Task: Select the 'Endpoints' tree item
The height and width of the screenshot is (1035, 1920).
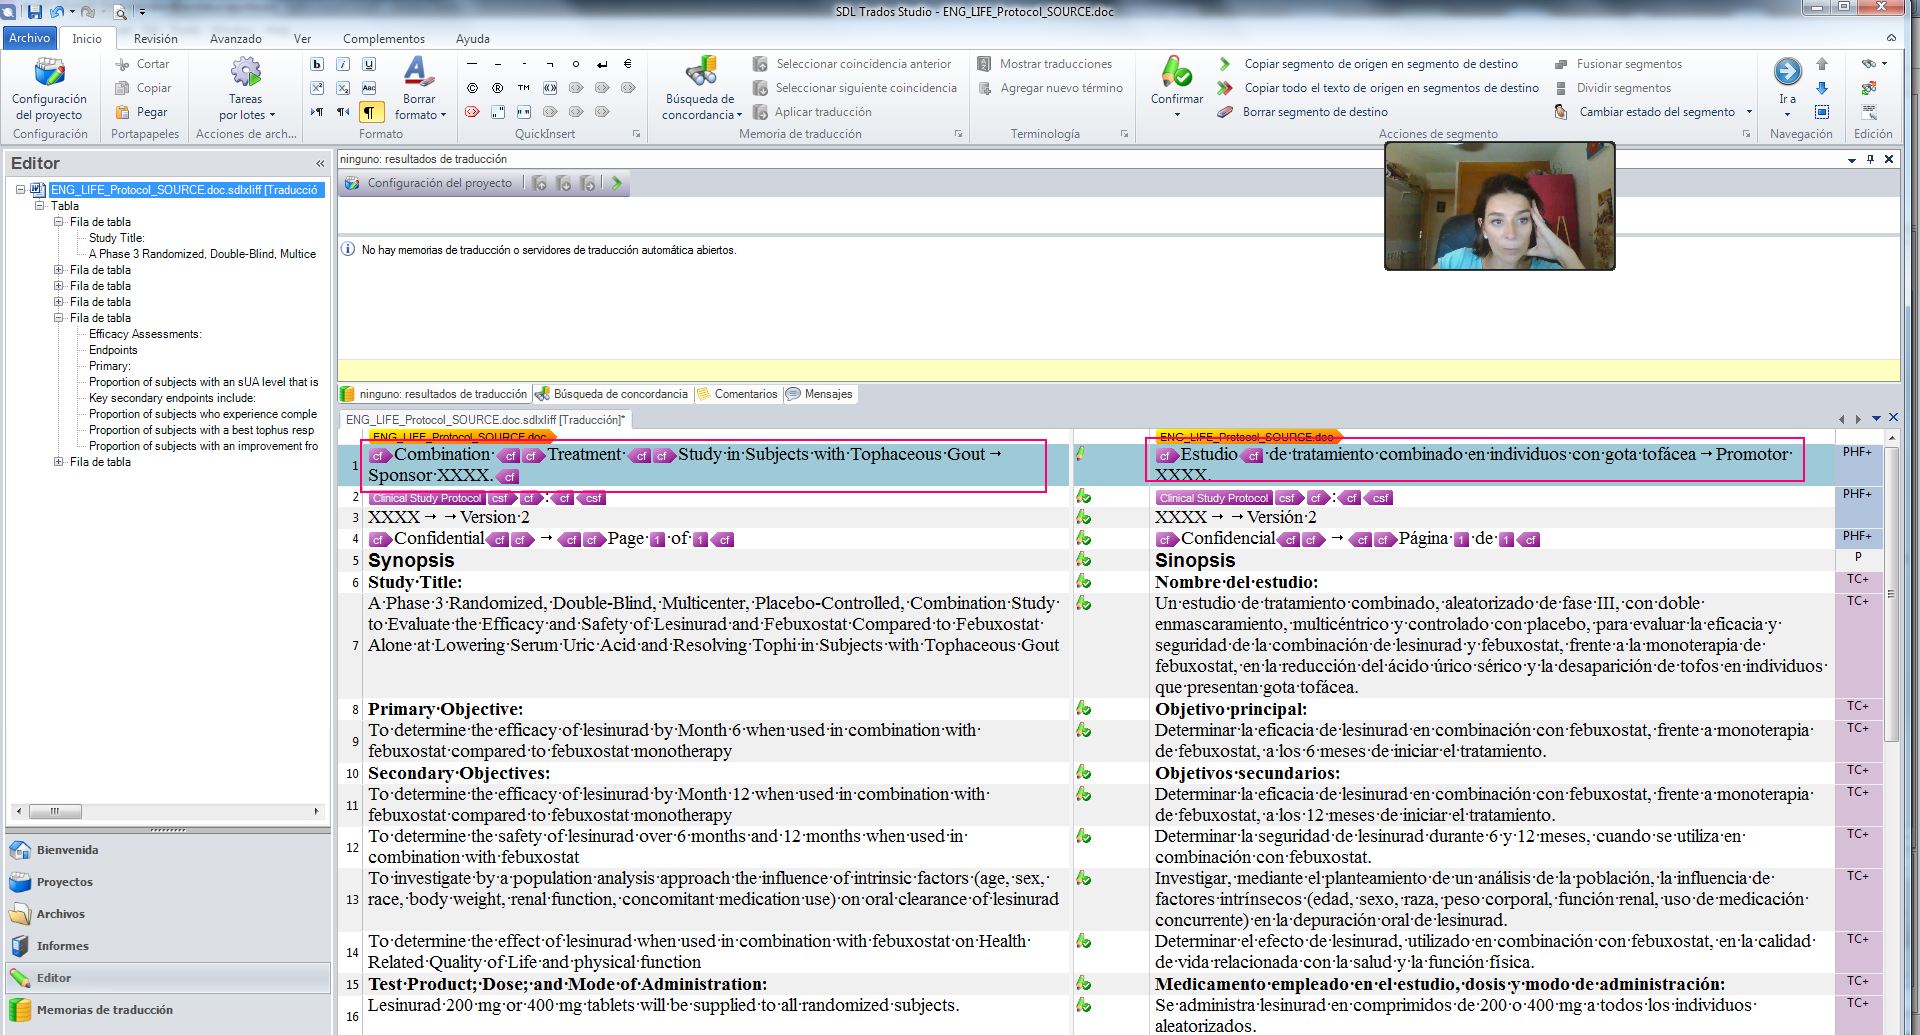Action: (x=113, y=350)
